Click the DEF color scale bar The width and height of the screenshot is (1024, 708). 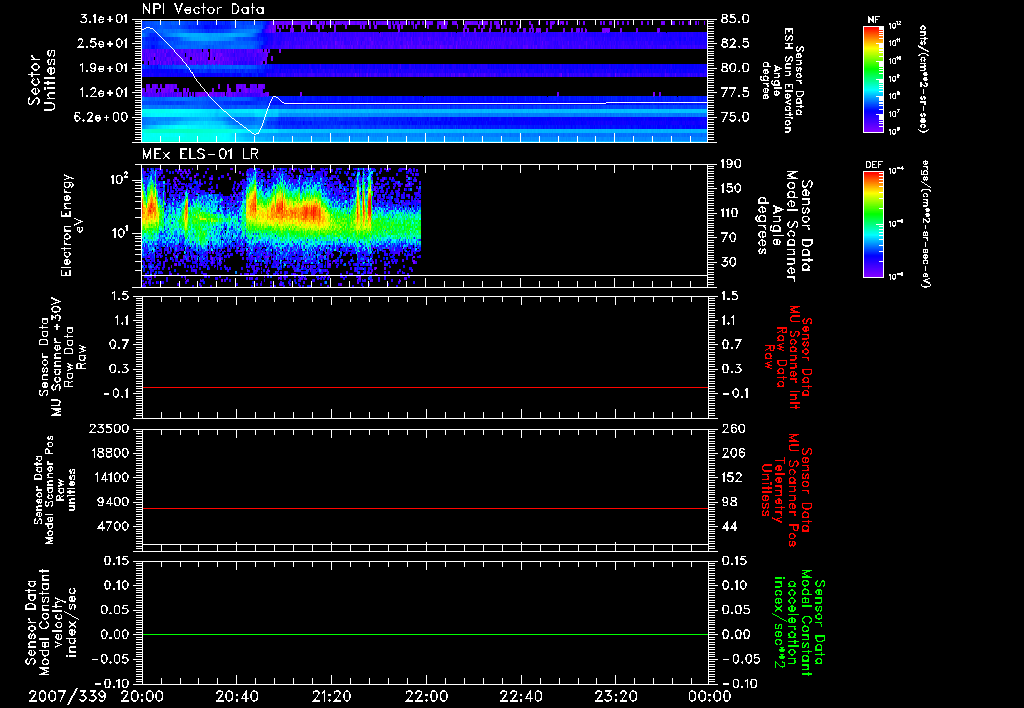(x=873, y=224)
